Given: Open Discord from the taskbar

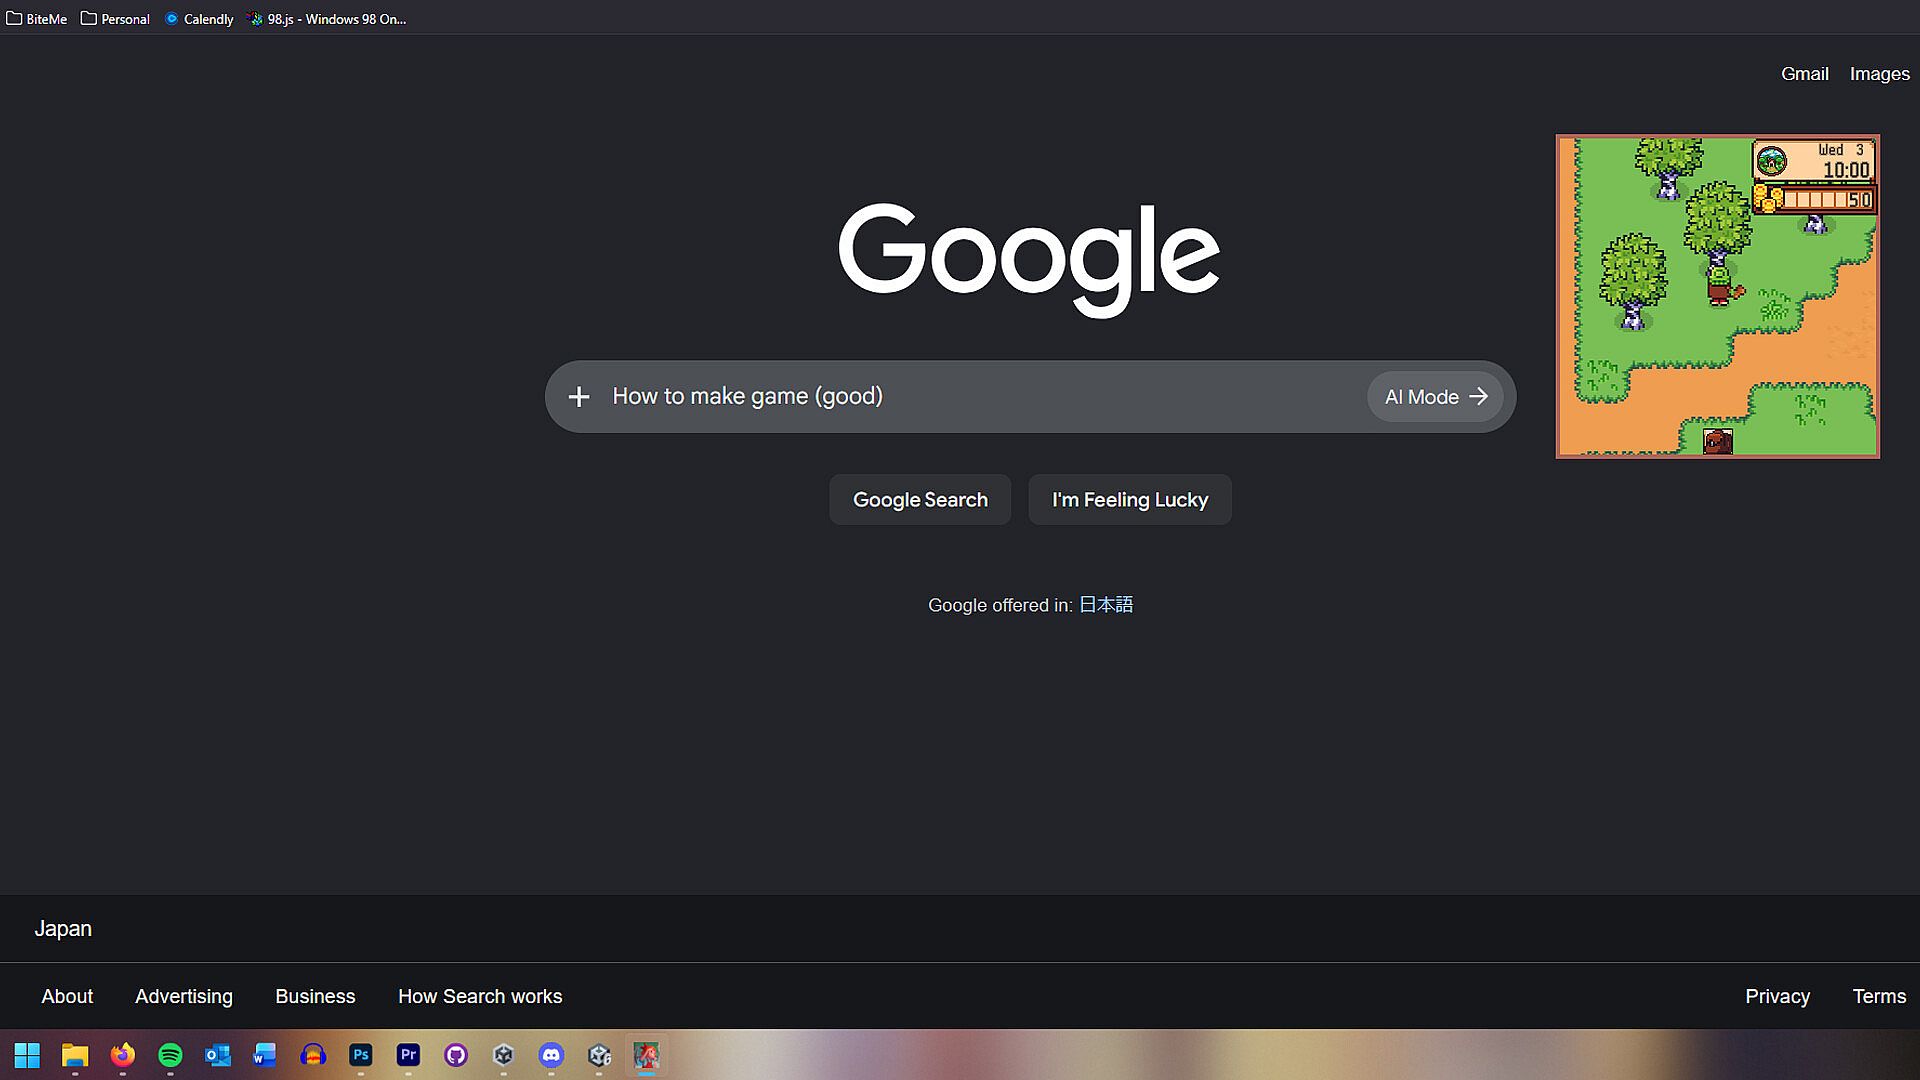Looking at the screenshot, I should 551,1055.
